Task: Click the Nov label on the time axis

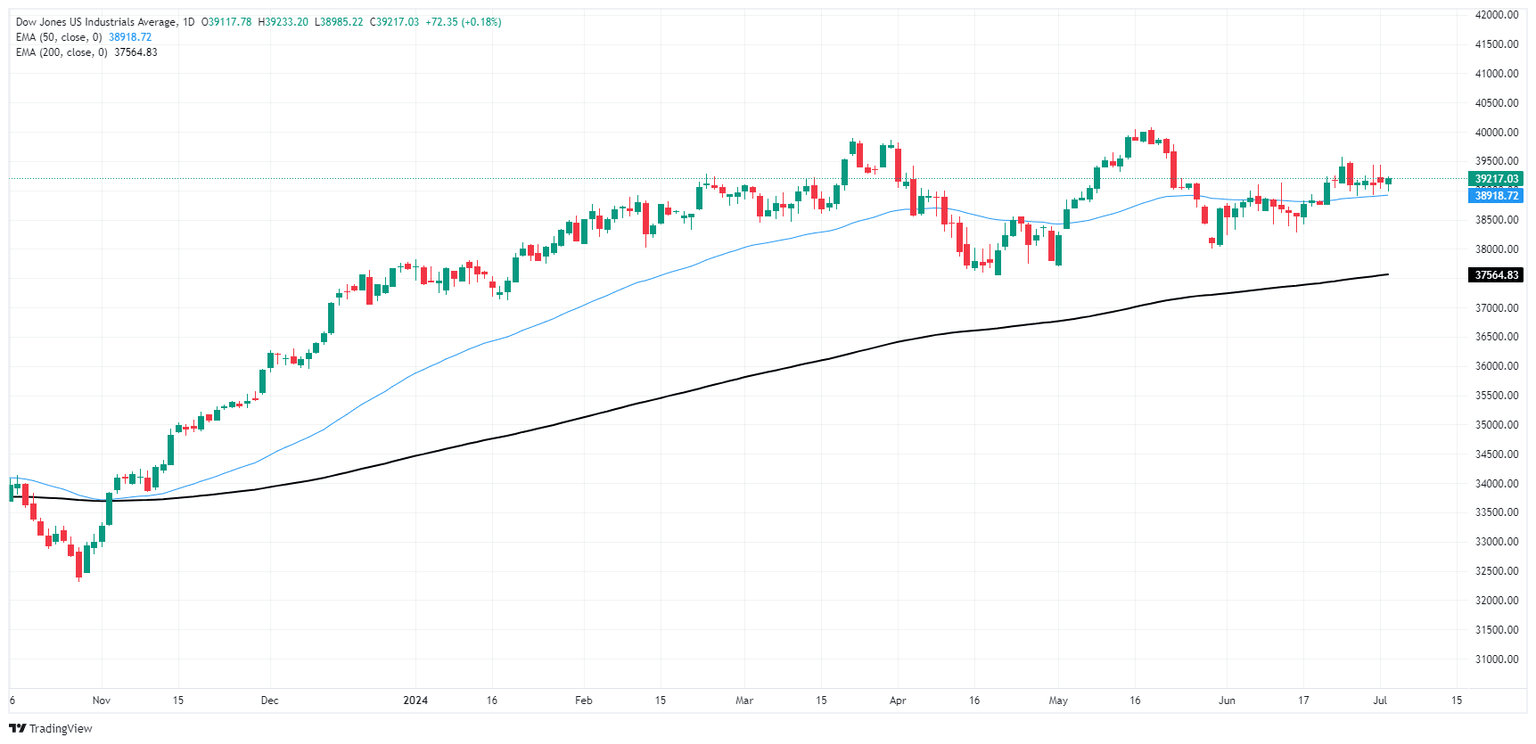Action: (x=103, y=701)
